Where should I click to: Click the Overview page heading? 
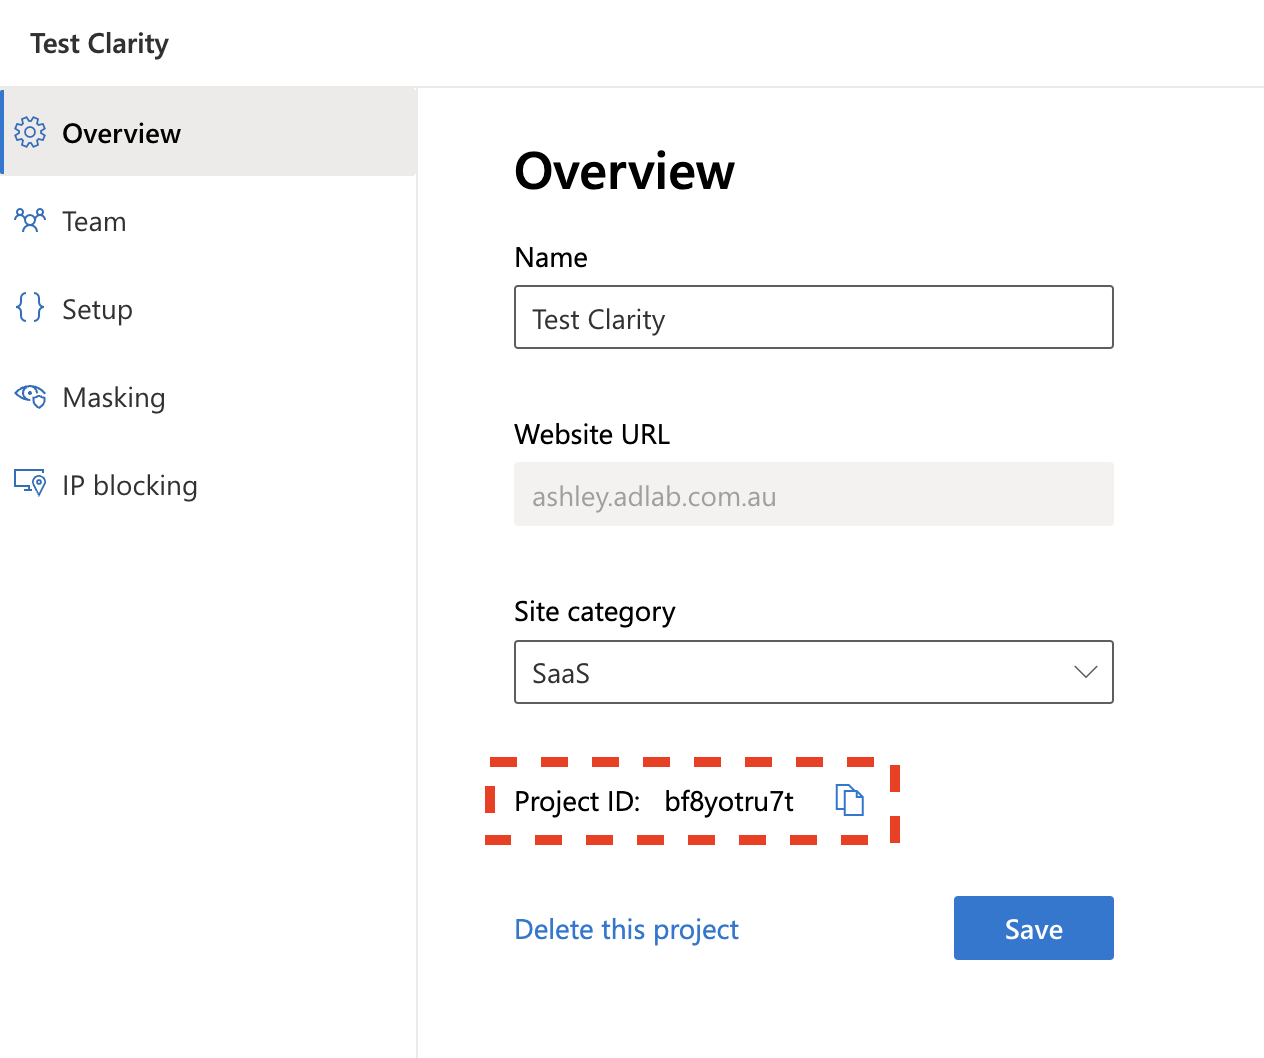pyautogui.click(x=624, y=171)
